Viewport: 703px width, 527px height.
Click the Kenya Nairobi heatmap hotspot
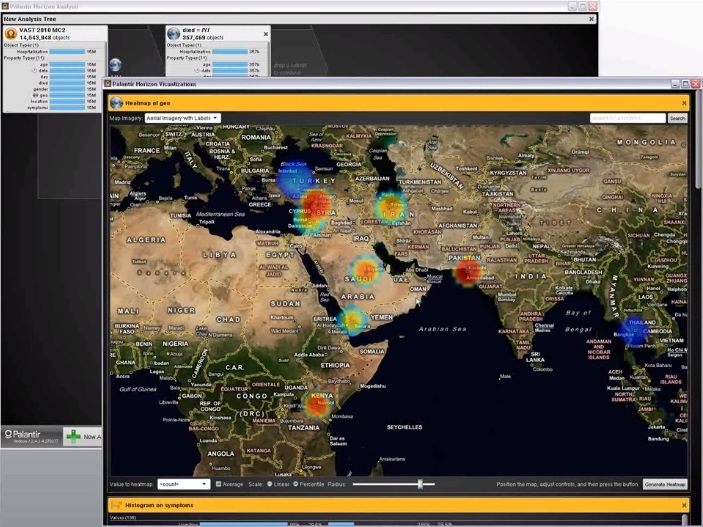317,403
